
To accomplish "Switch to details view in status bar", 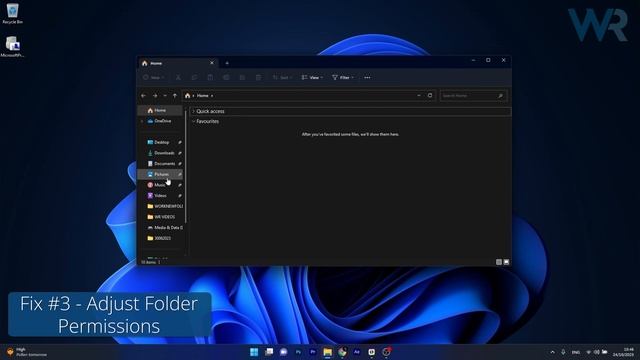I will point(499,262).
